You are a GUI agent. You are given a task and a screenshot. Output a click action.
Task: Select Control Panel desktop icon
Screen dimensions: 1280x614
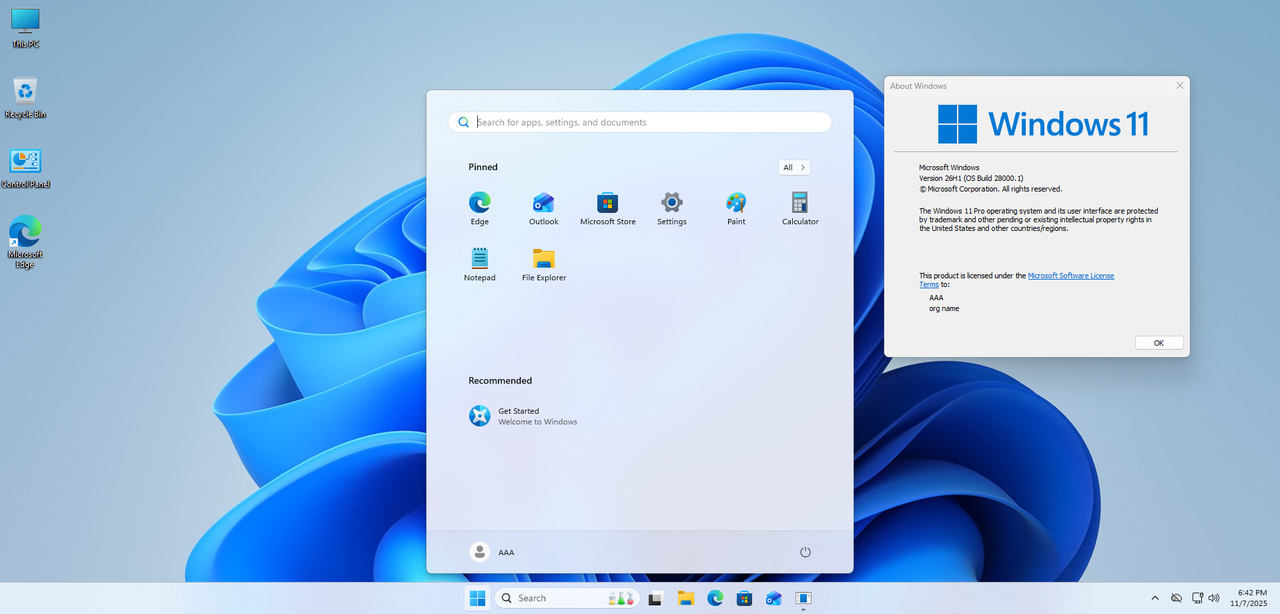(25, 169)
